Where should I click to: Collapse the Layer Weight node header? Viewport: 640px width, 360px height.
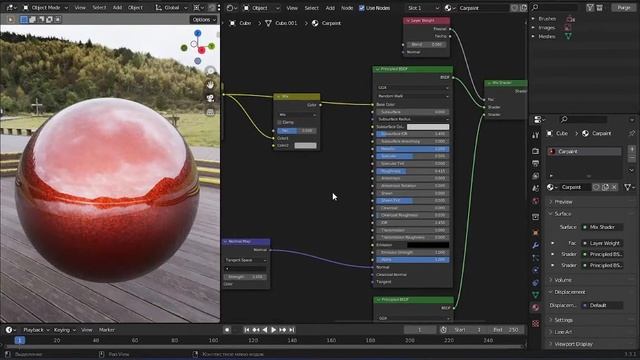408,20
